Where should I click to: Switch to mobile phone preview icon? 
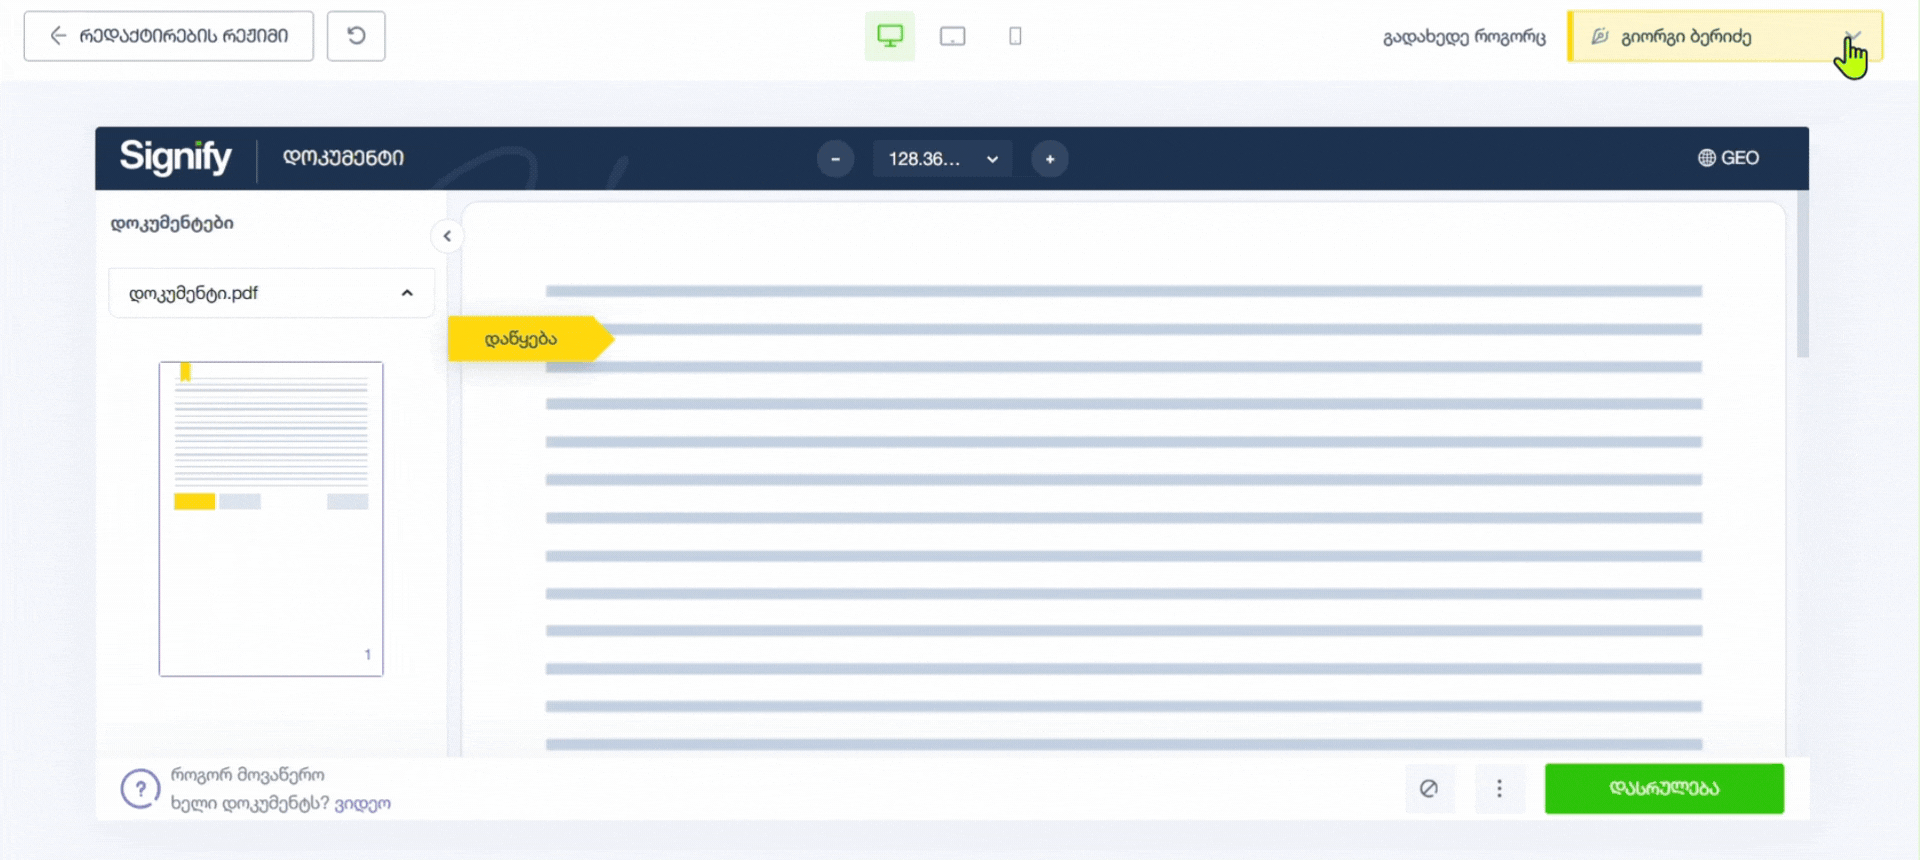(1015, 36)
